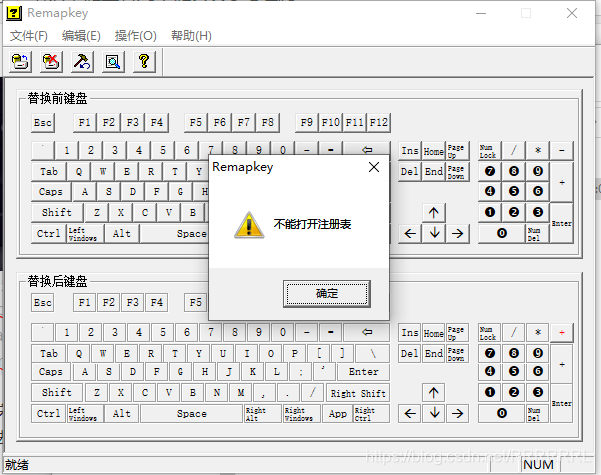This screenshot has height=475, width=601.
Task: Click Page Down key on 替换前键盘
Action: tap(456, 172)
